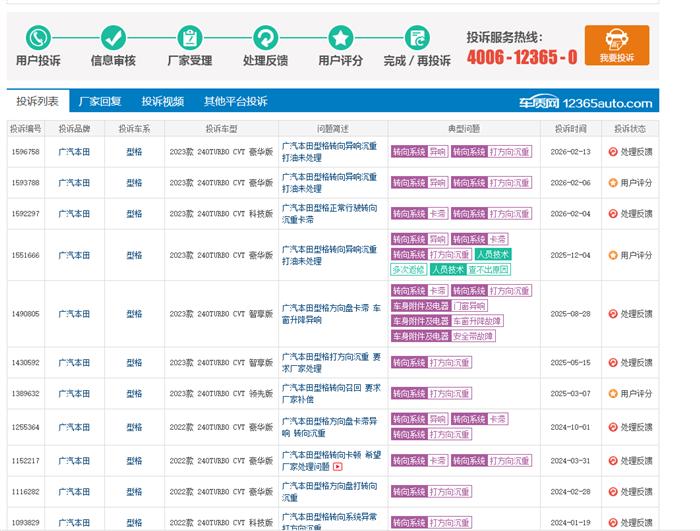Click 转向系统 打方向沉重 tag in row 1430592
The height and width of the screenshot is (531, 700).
click(431, 363)
